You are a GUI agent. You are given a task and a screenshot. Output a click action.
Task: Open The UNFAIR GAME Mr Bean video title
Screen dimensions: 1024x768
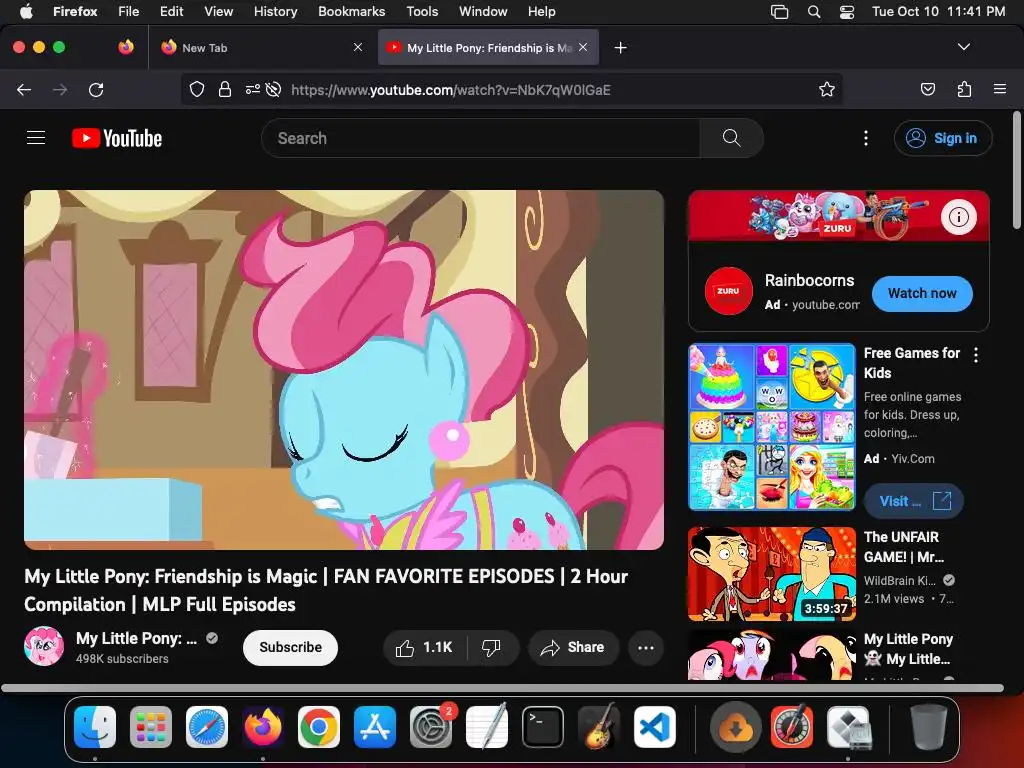904,547
